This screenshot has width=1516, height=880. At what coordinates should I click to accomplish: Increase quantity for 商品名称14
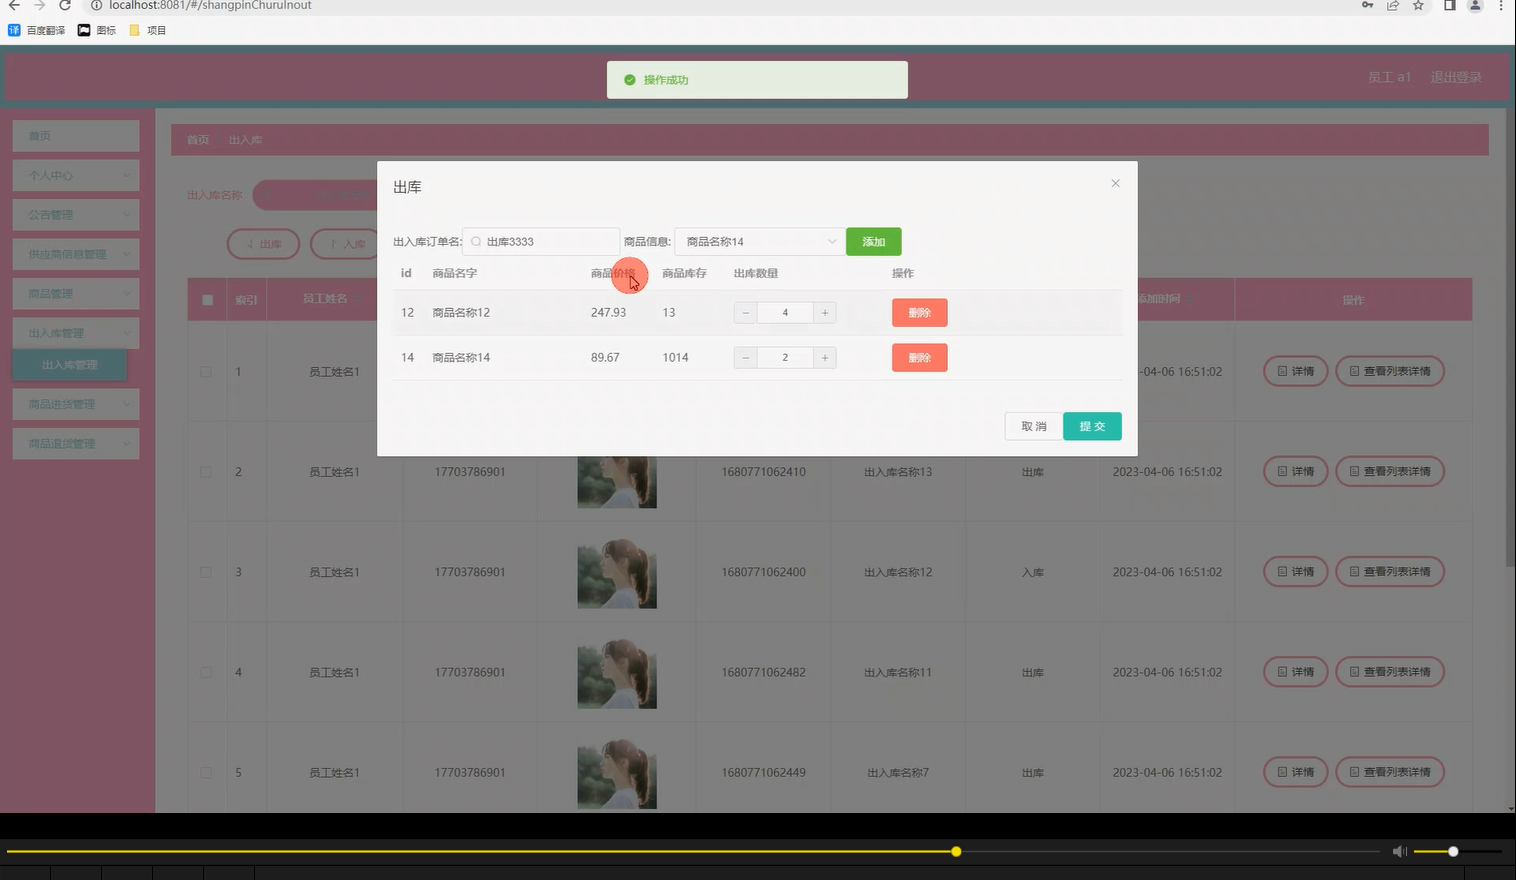(825, 358)
